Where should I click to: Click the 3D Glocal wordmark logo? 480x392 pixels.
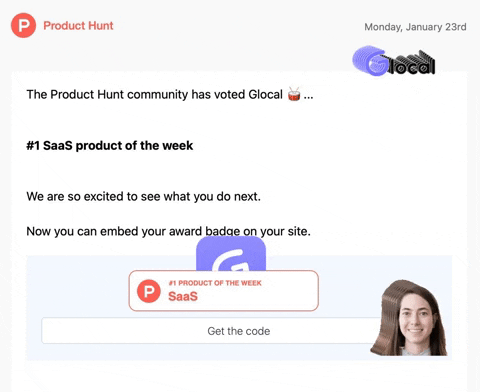point(394,61)
